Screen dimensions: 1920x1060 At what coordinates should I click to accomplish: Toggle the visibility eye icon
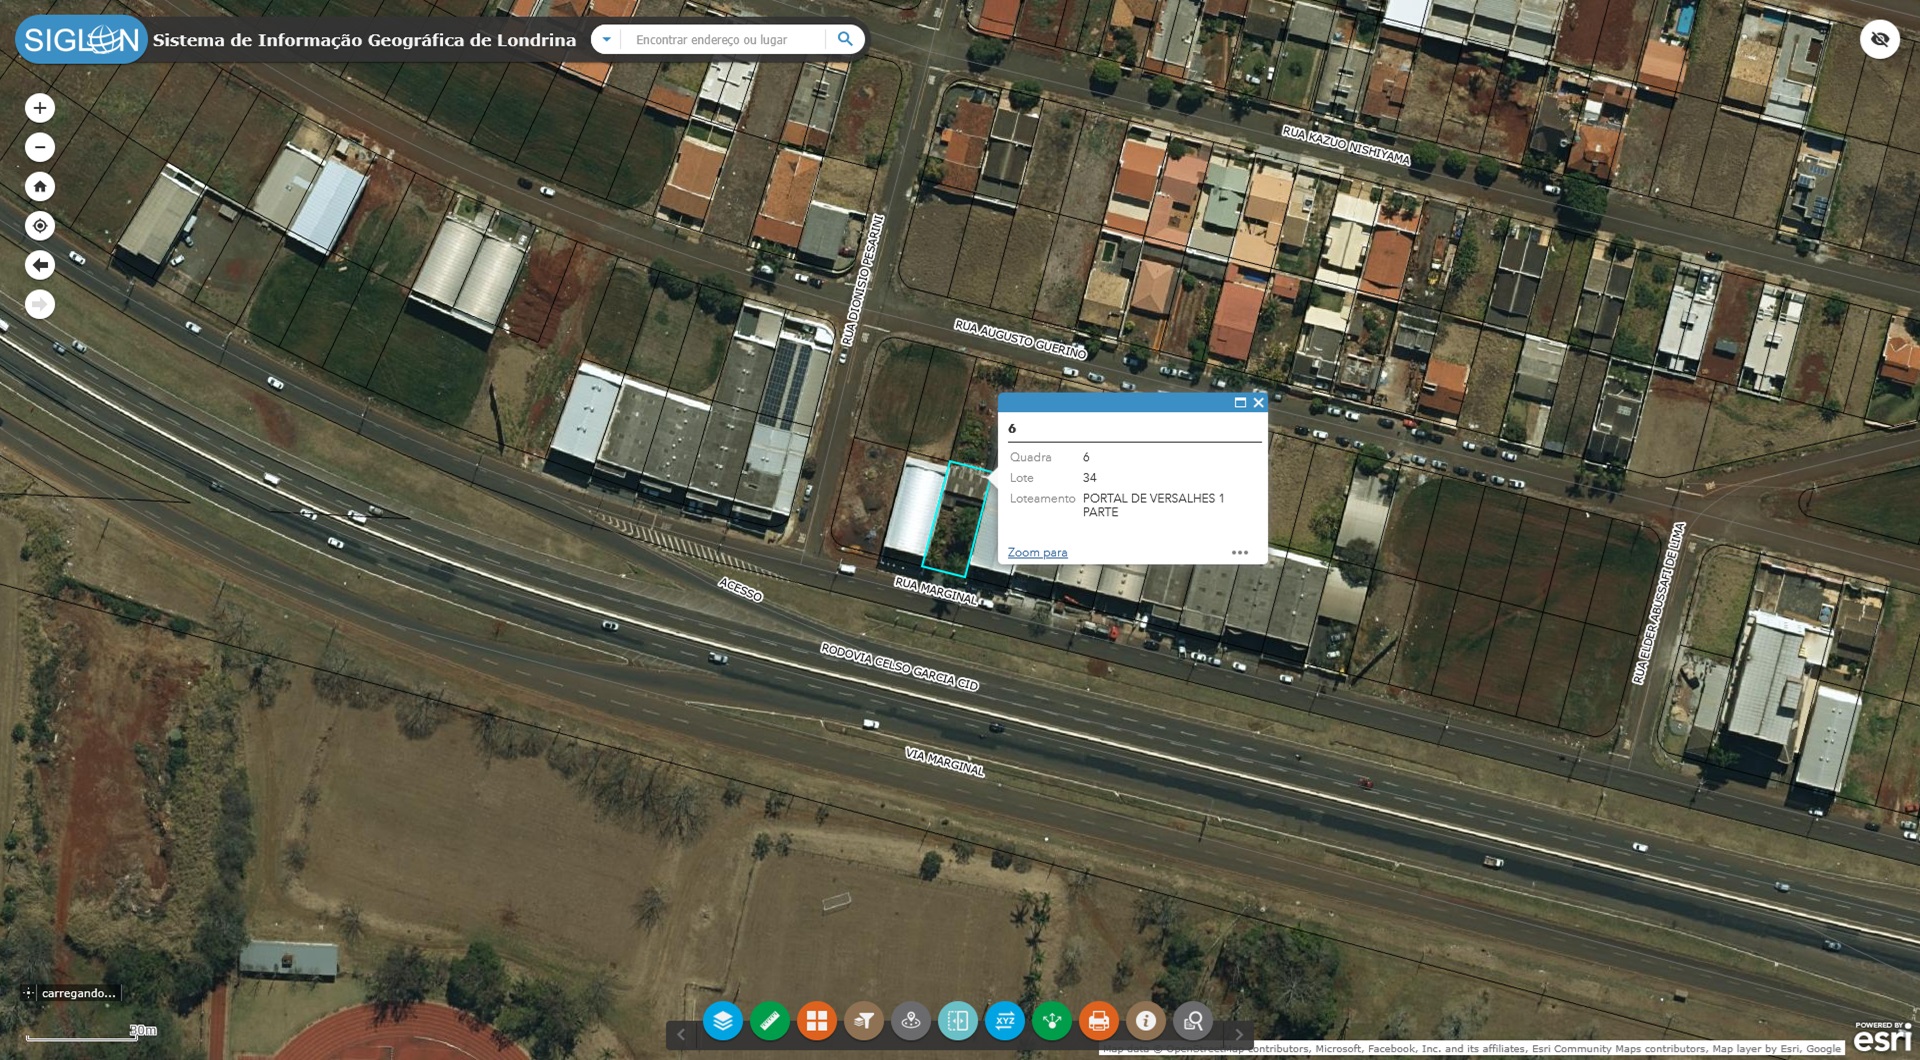pyautogui.click(x=1880, y=40)
